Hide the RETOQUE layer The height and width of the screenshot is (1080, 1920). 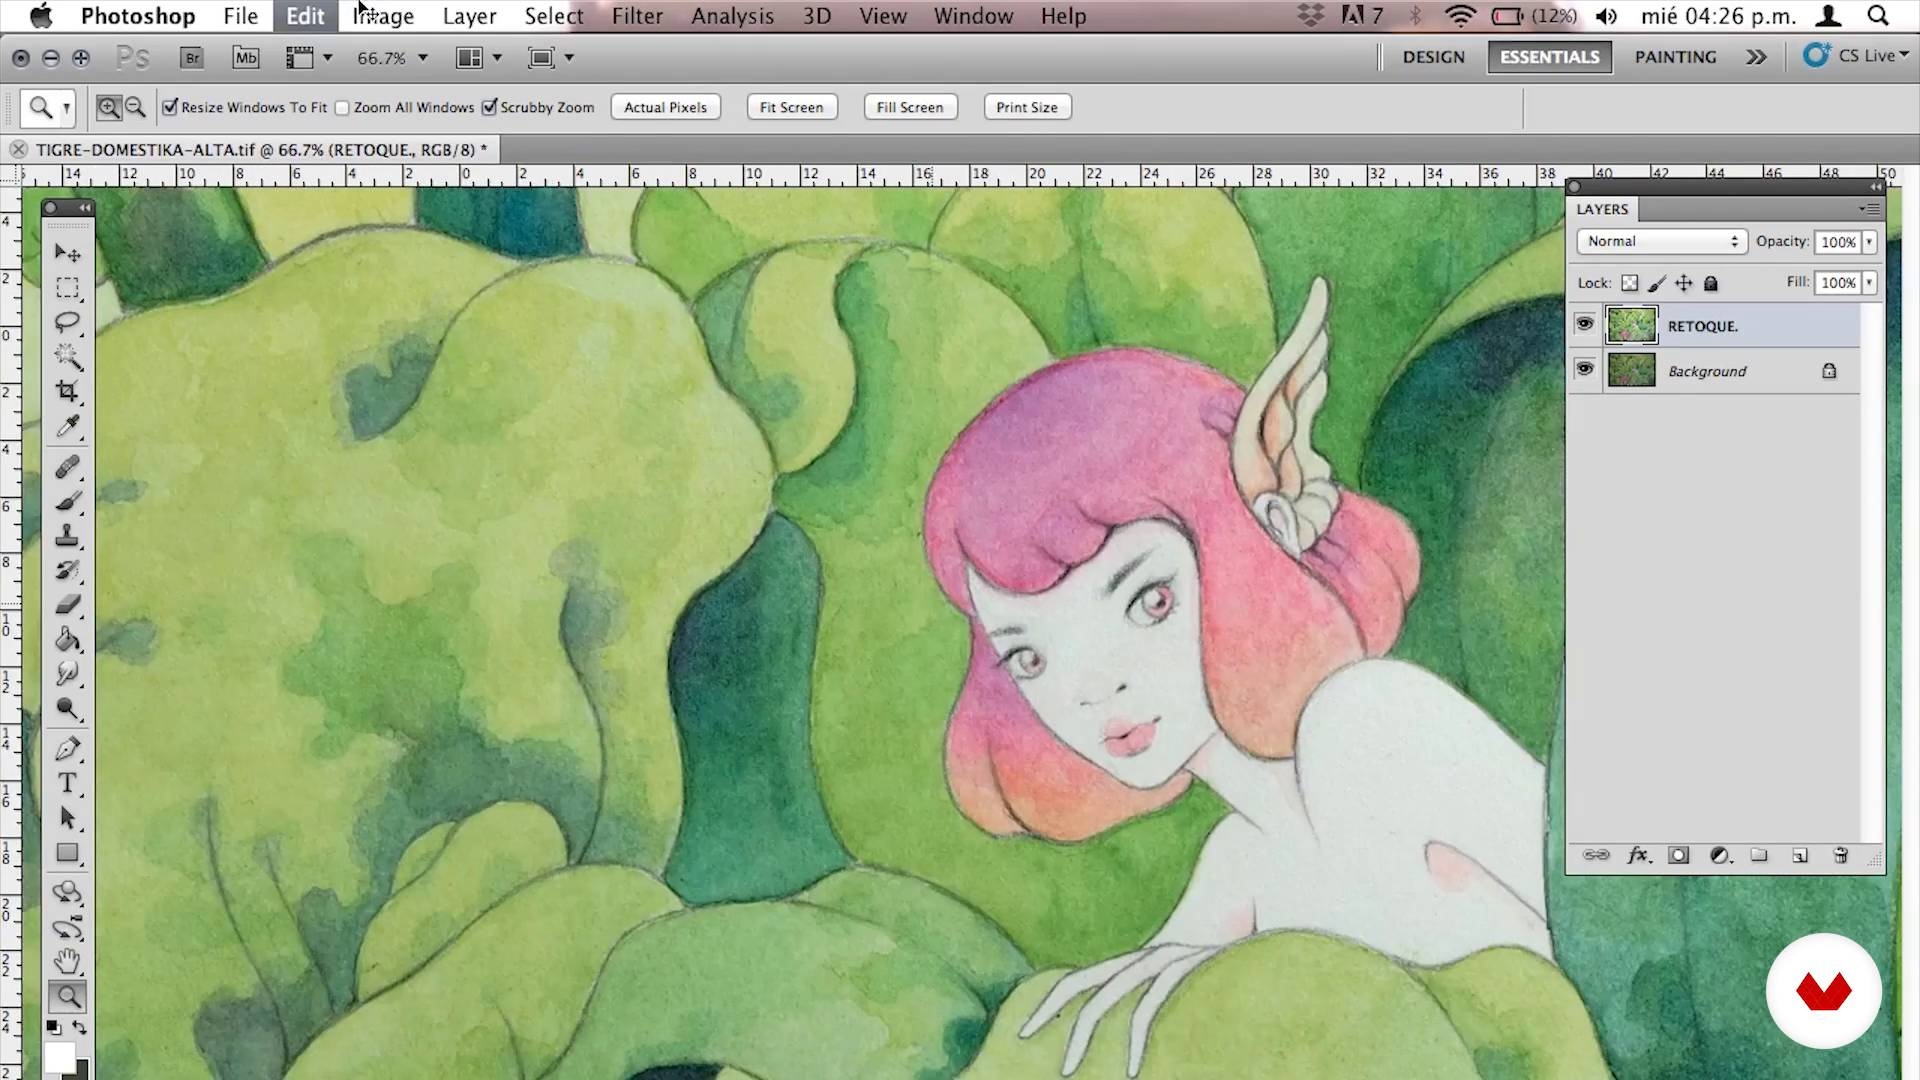point(1584,324)
